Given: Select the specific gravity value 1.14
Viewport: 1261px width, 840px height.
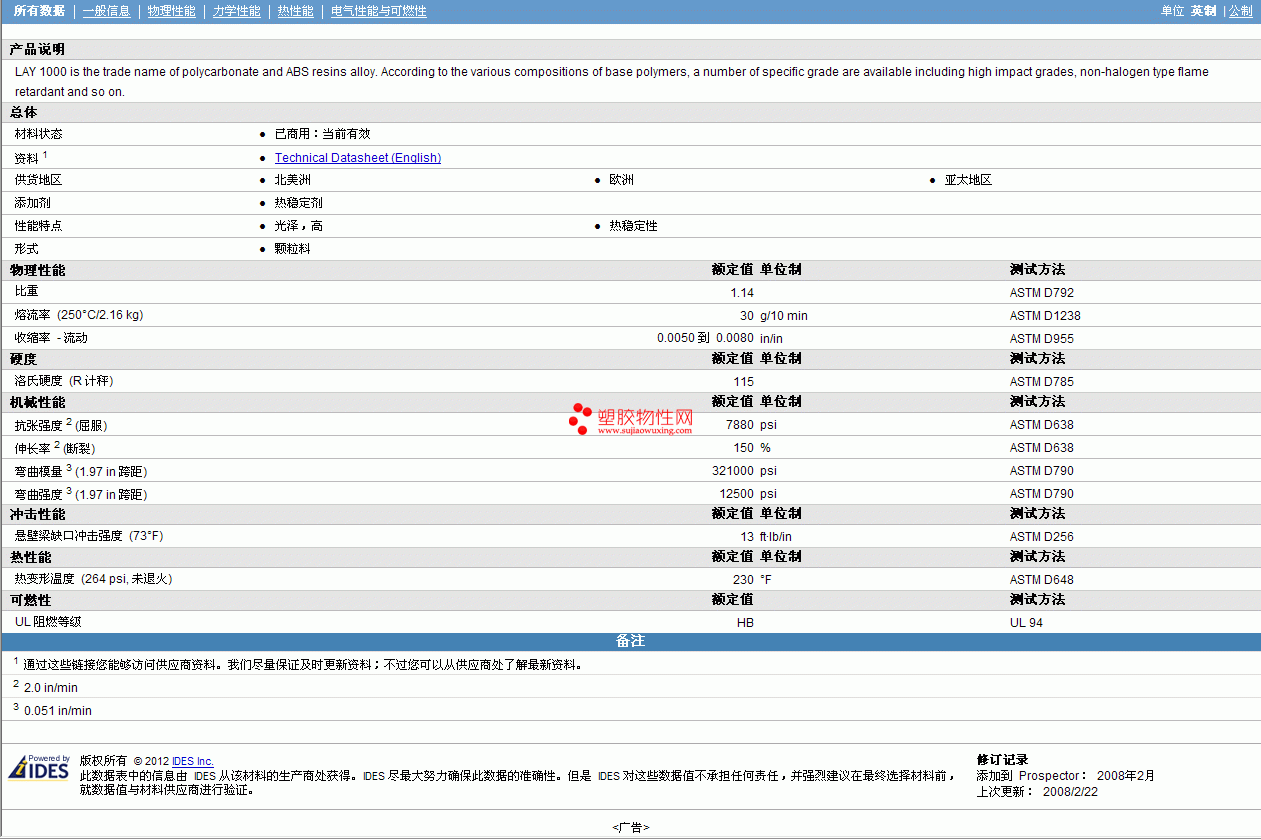Looking at the screenshot, I should (742, 293).
